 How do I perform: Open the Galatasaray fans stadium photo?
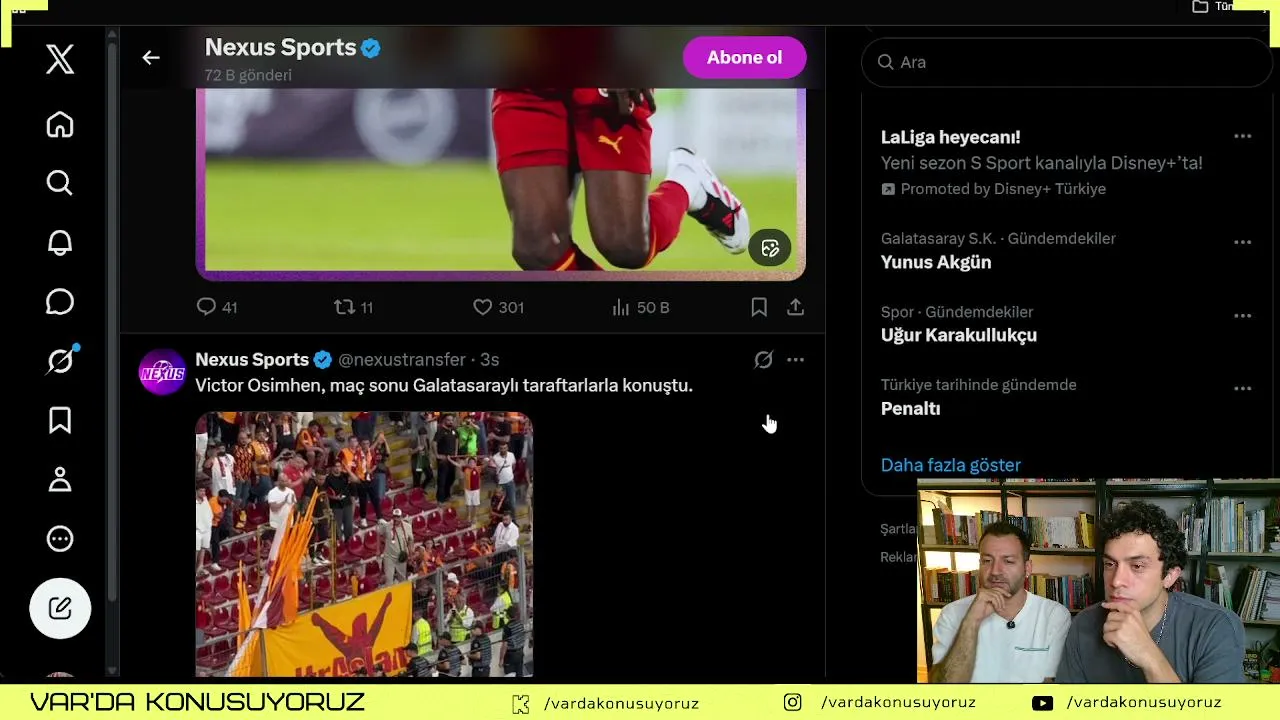(364, 545)
